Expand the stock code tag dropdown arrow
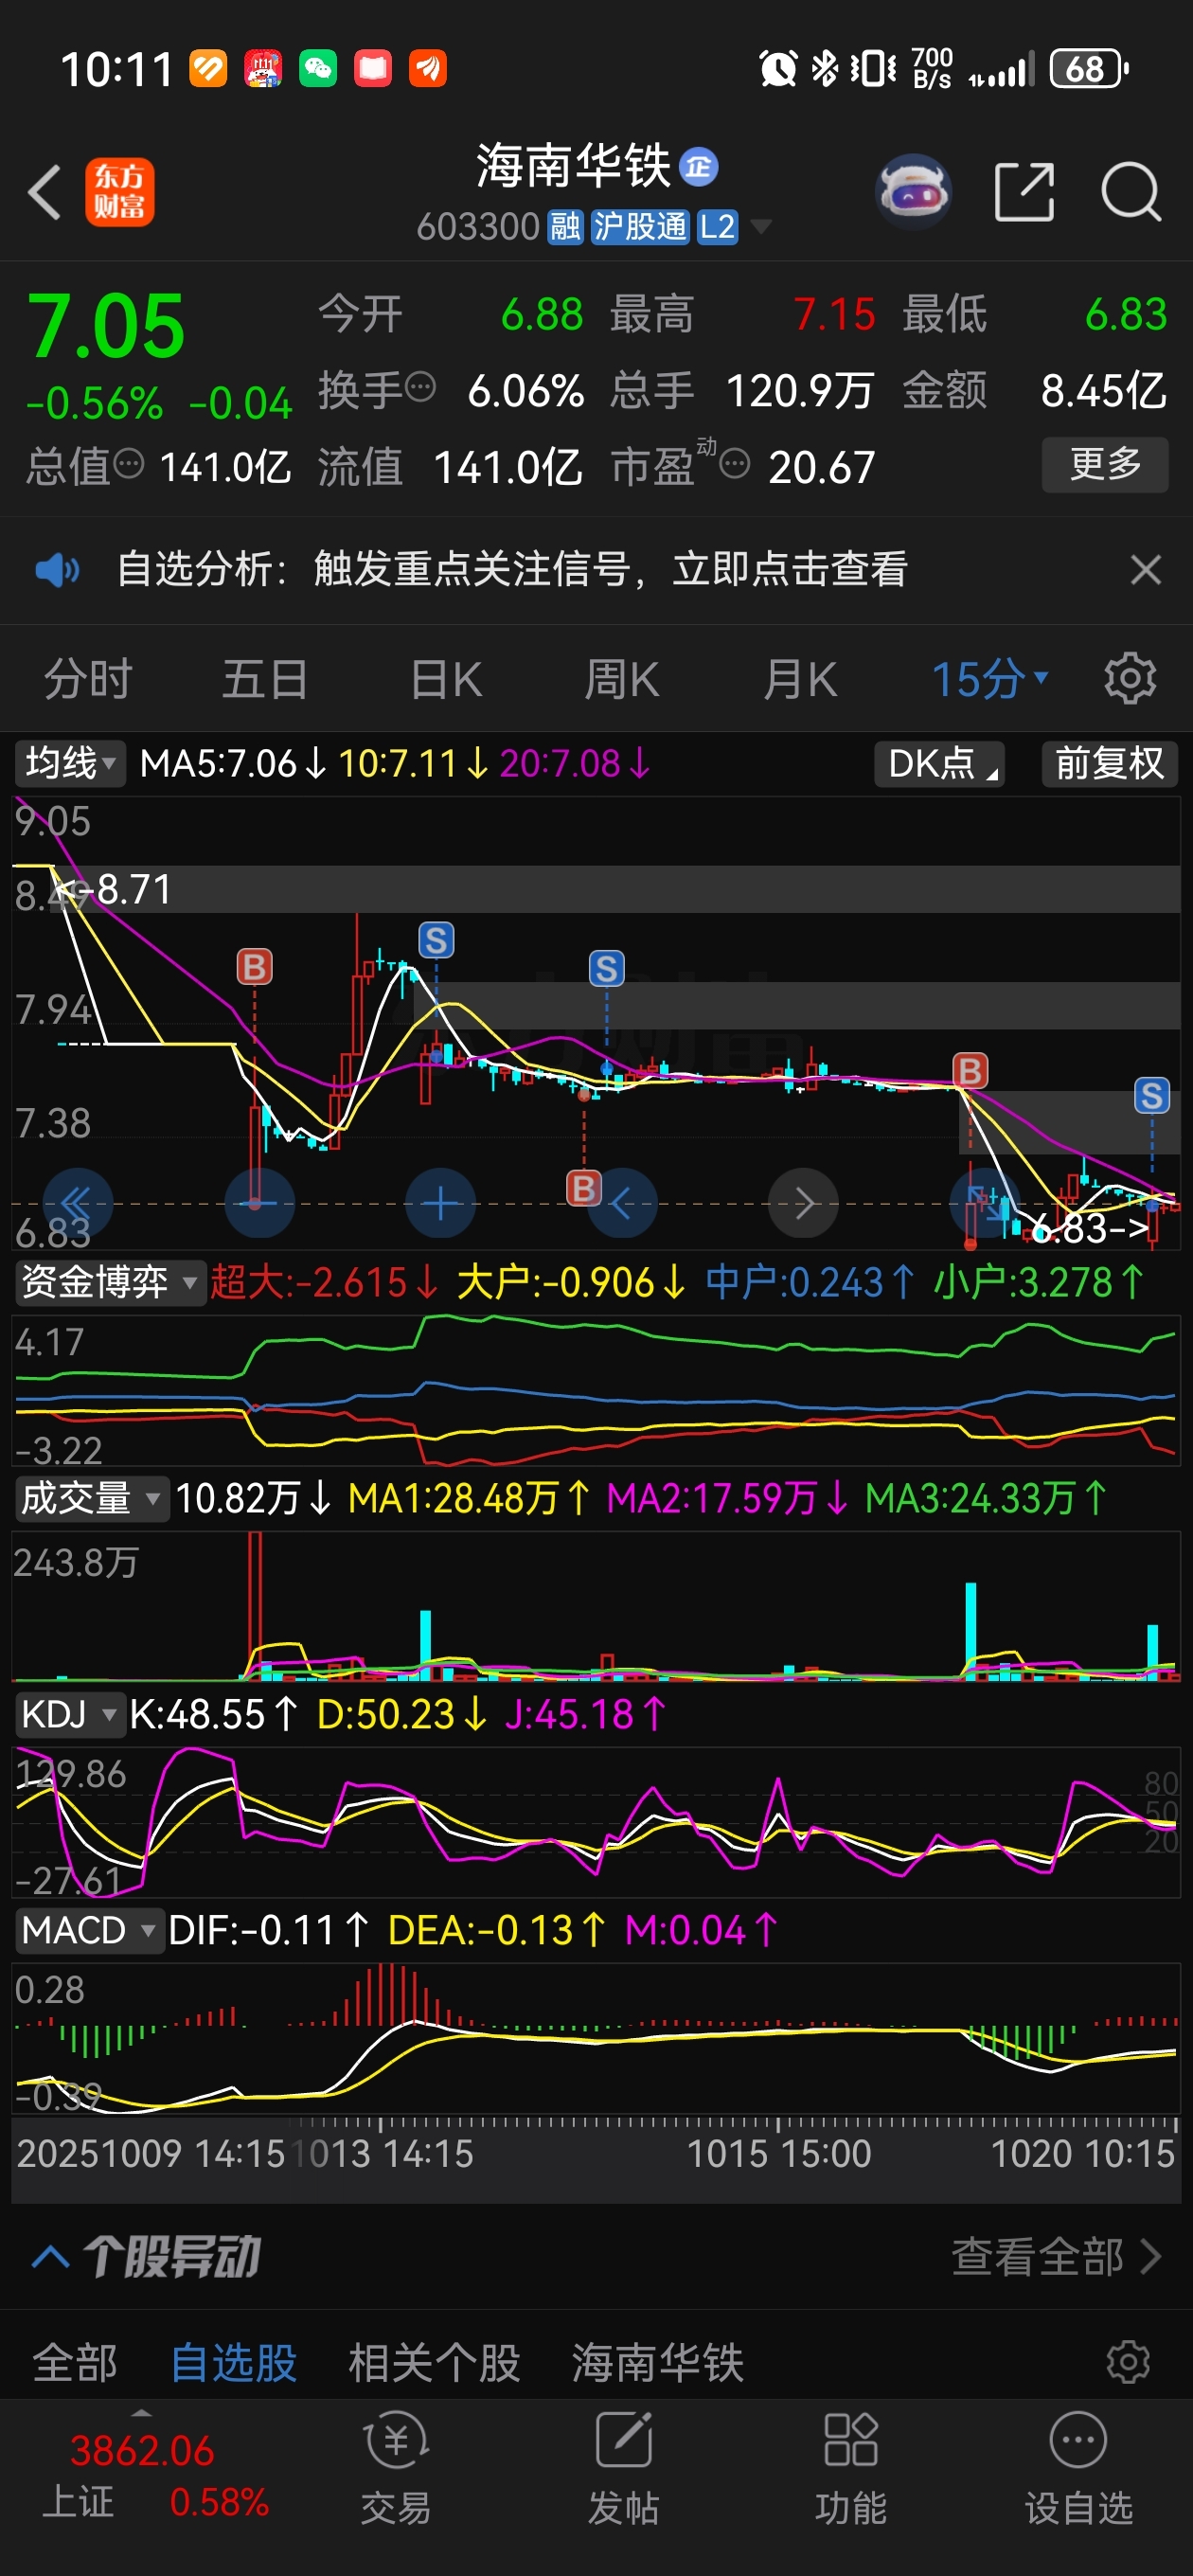 tap(761, 227)
